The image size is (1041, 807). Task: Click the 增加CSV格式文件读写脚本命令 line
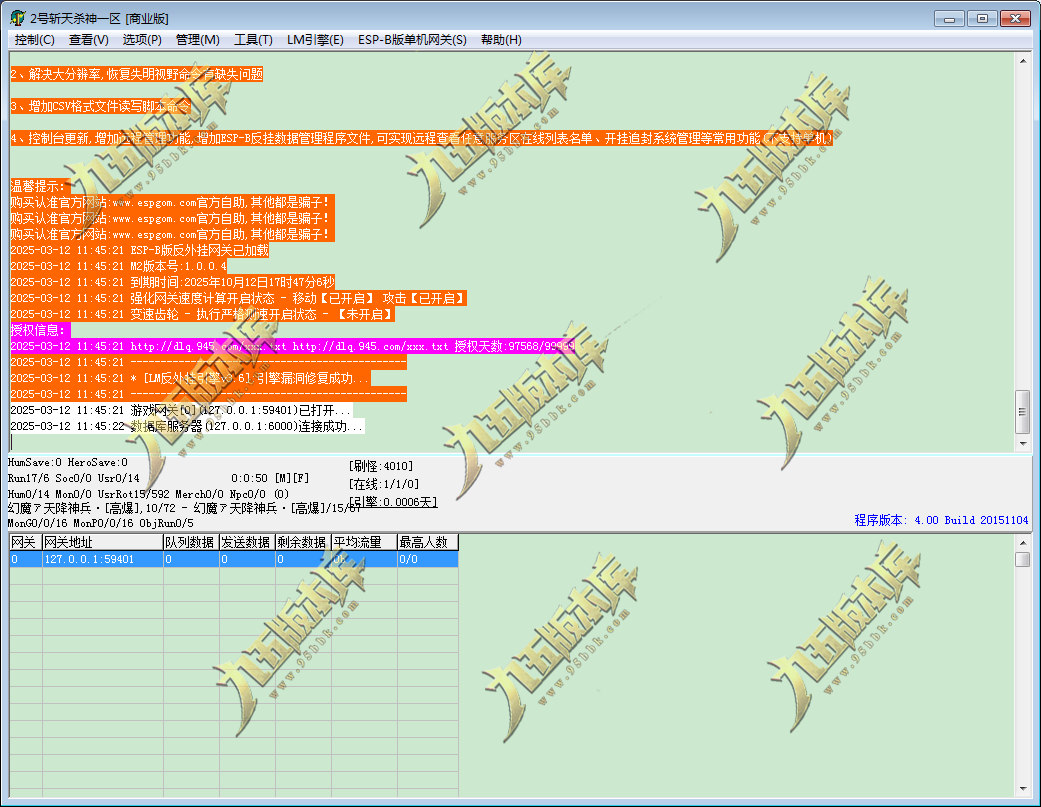(x=100, y=106)
